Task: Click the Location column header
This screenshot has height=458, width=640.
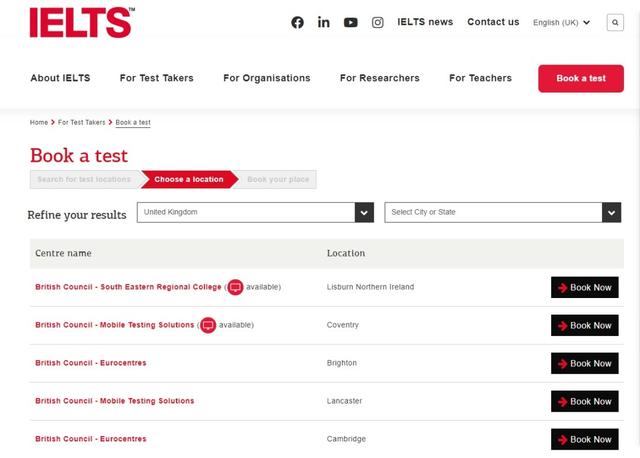Action: click(346, 253)
